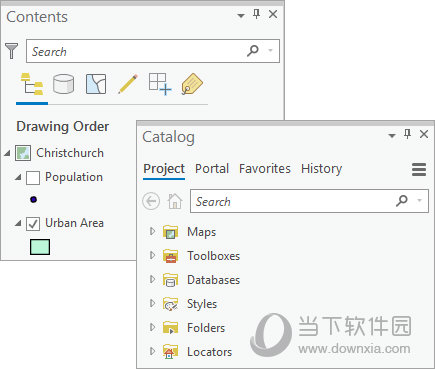This screenshot has width=435, height=369.
Task: Click the Locators folder icon
Action: (x=170, y=352)
